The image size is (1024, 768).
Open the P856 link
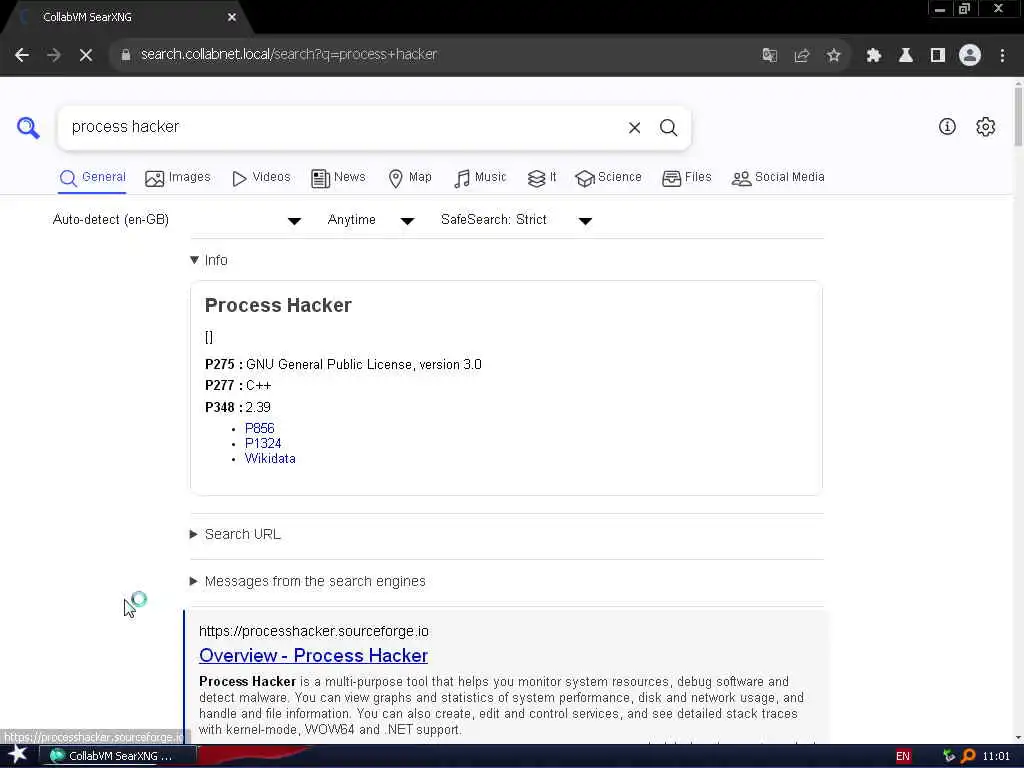(259, 428)
